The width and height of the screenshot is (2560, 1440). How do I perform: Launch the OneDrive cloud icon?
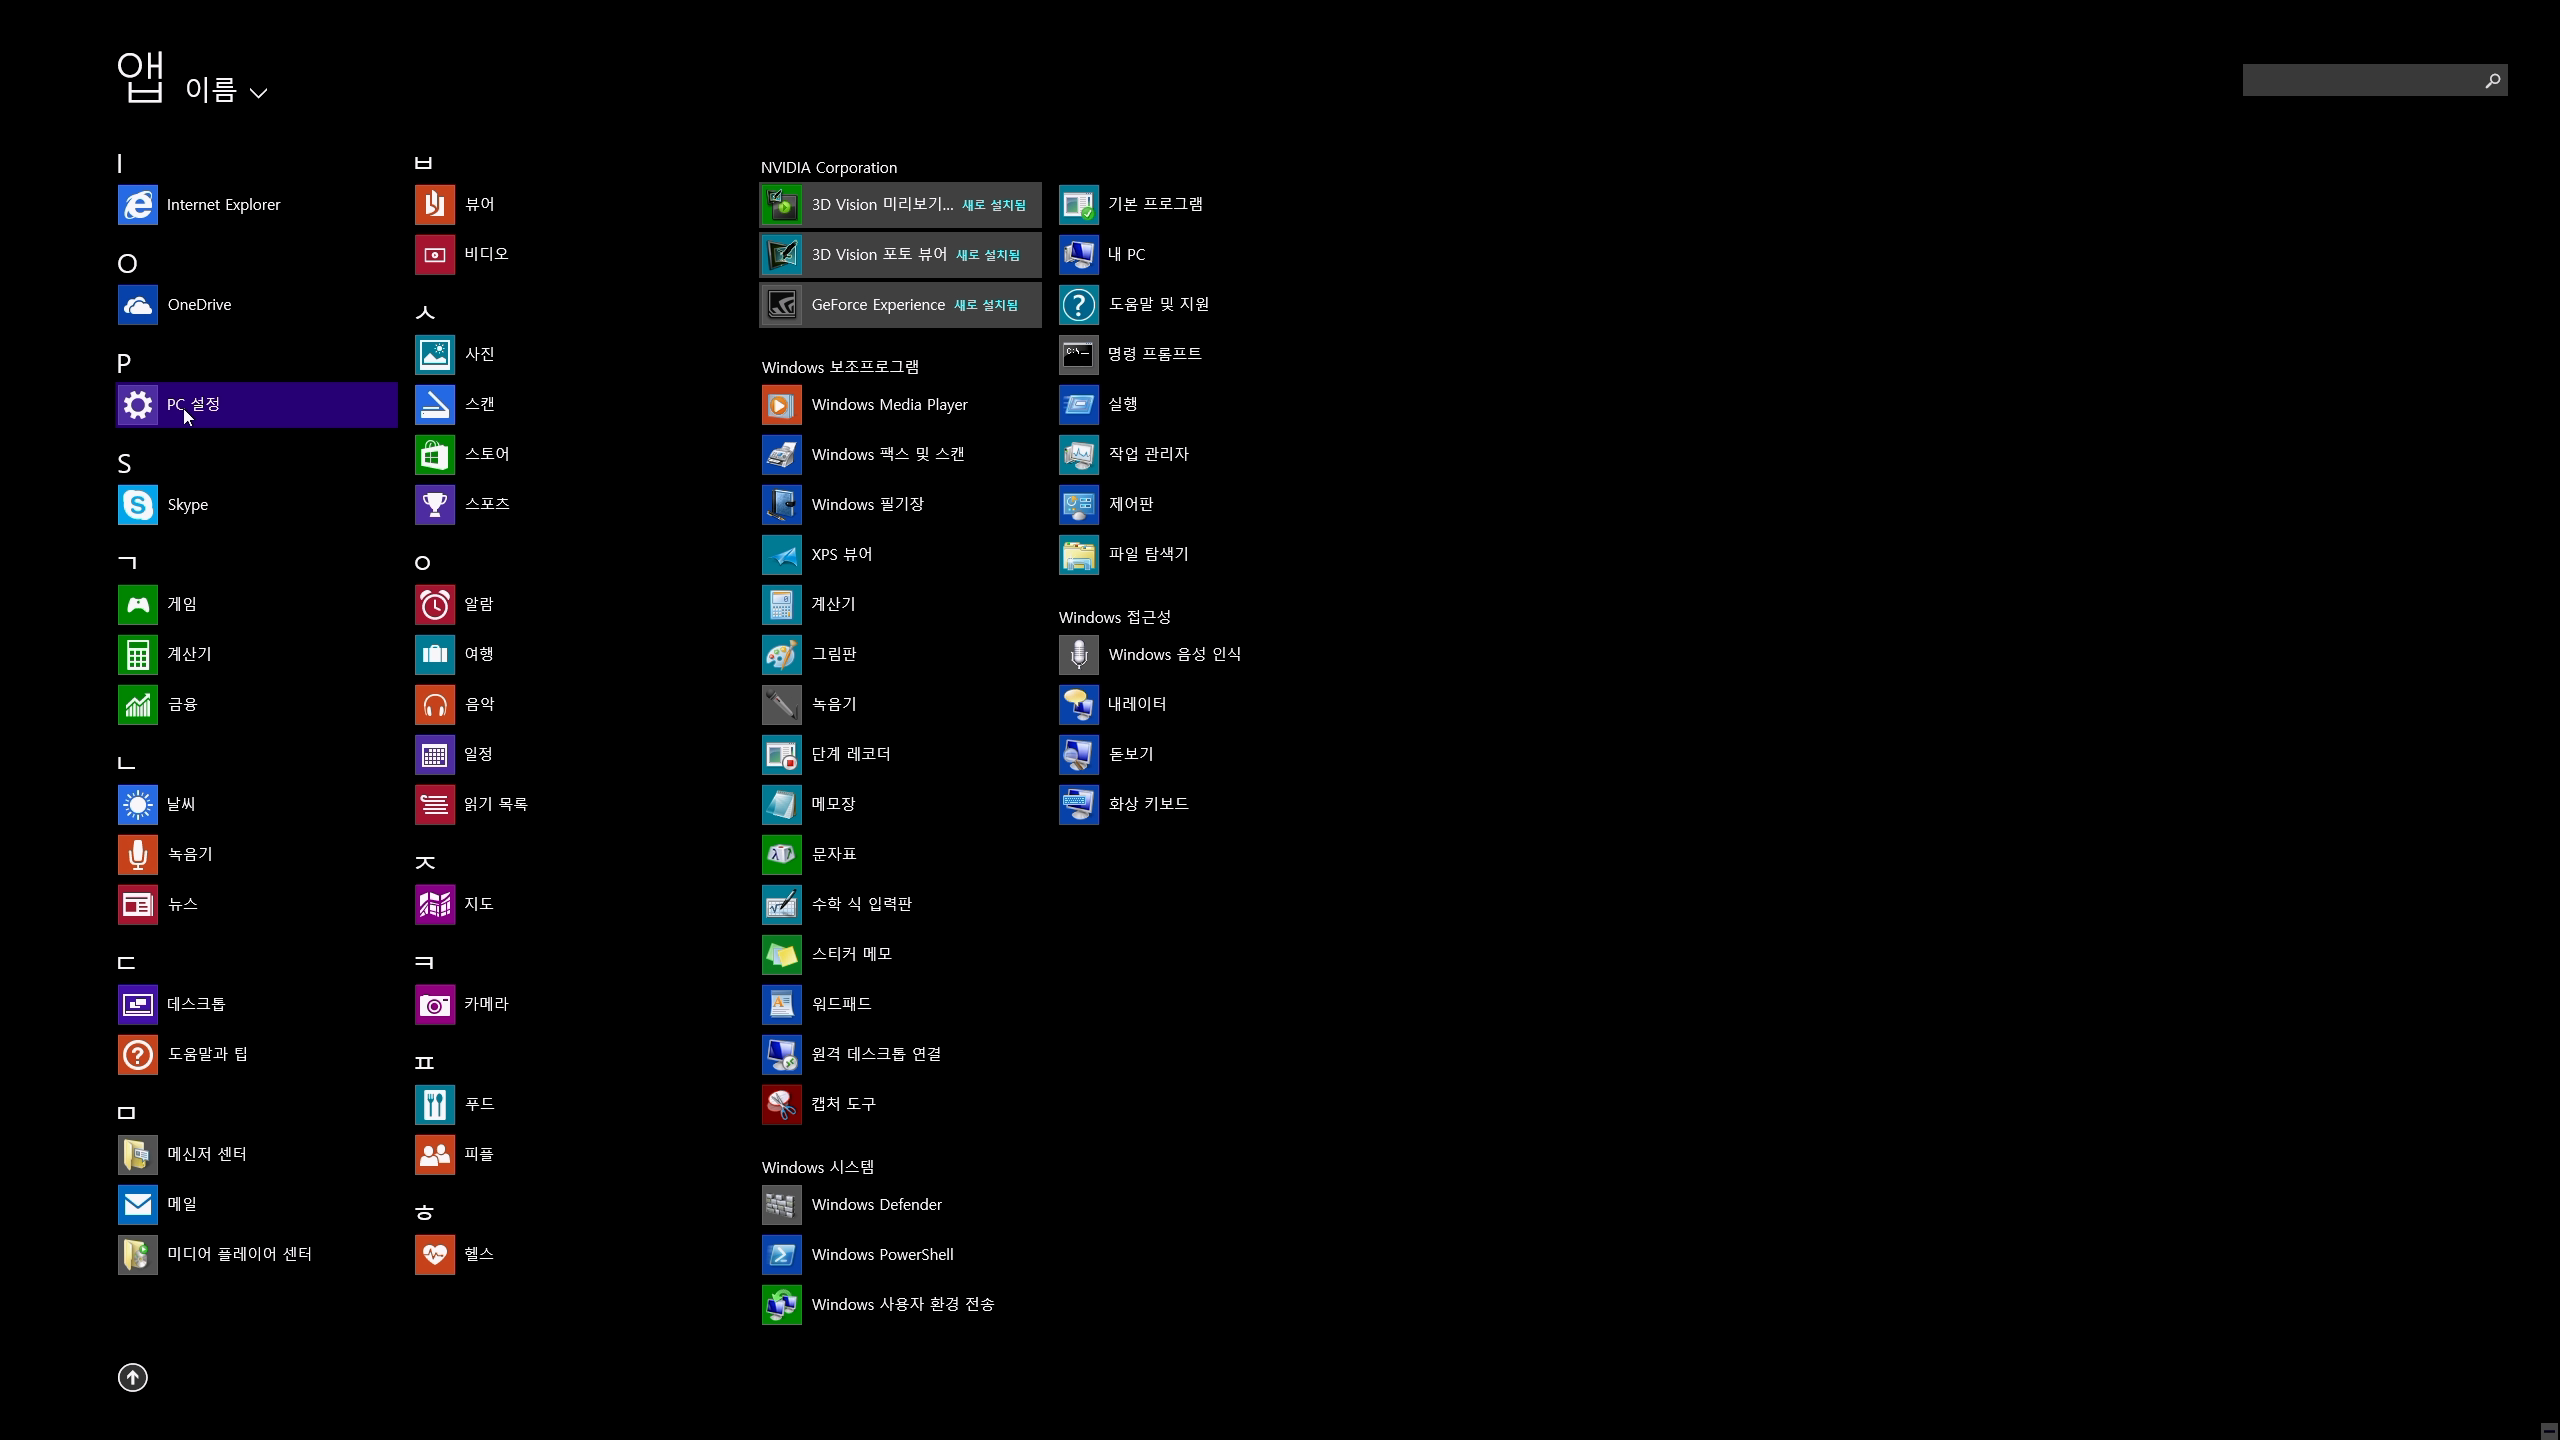(x=138, y=305)
